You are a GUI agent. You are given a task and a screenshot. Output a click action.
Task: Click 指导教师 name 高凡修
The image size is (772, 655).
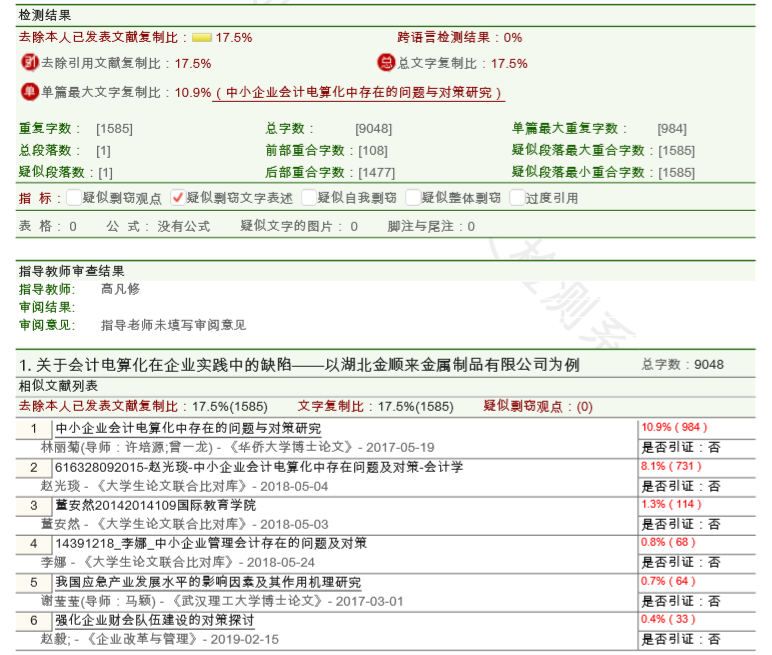(x=121, y=289)
